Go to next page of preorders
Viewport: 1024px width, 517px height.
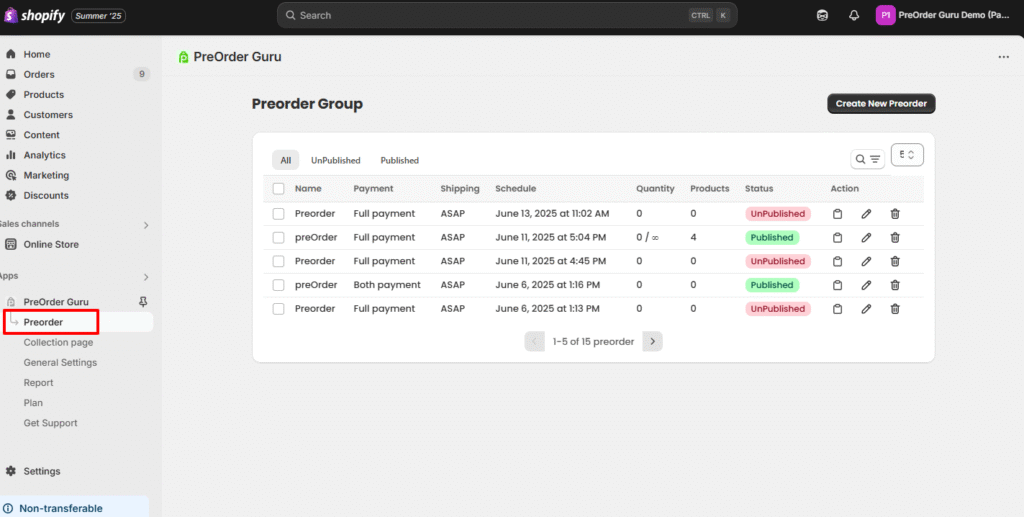click(x=652, y=342)
